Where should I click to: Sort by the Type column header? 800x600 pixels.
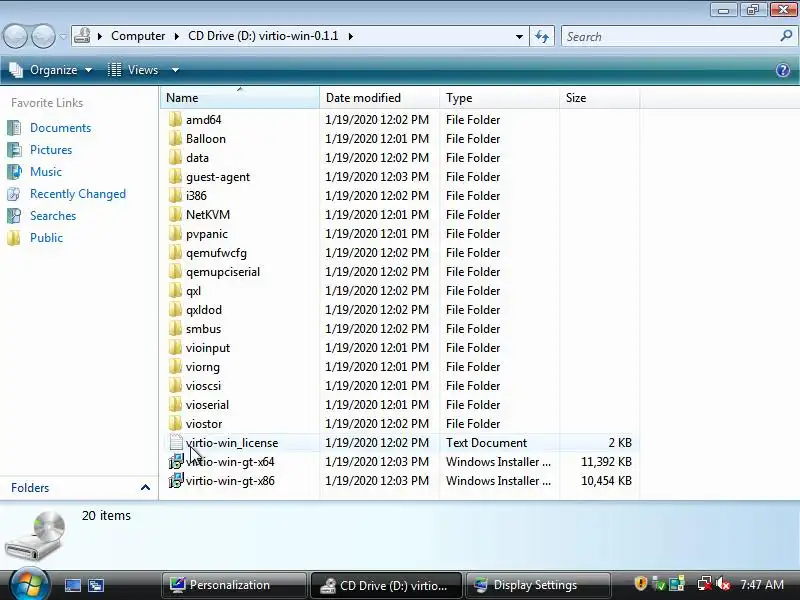point(499,97)
